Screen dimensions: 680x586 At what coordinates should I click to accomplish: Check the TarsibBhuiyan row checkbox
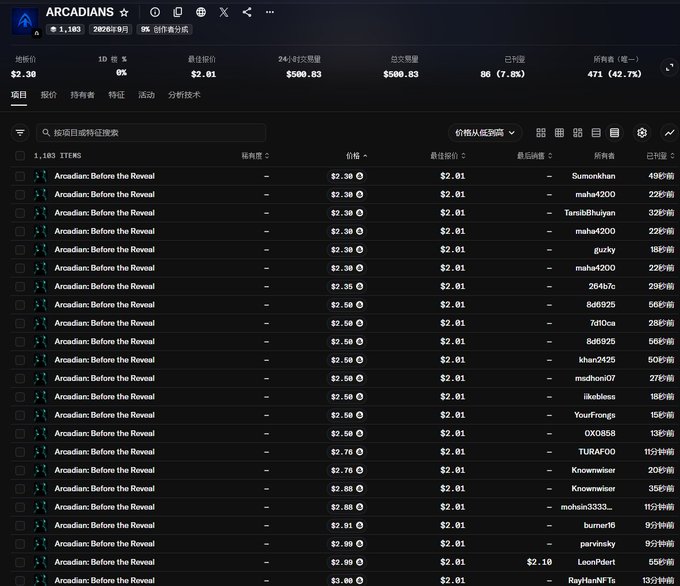point(20,213)
